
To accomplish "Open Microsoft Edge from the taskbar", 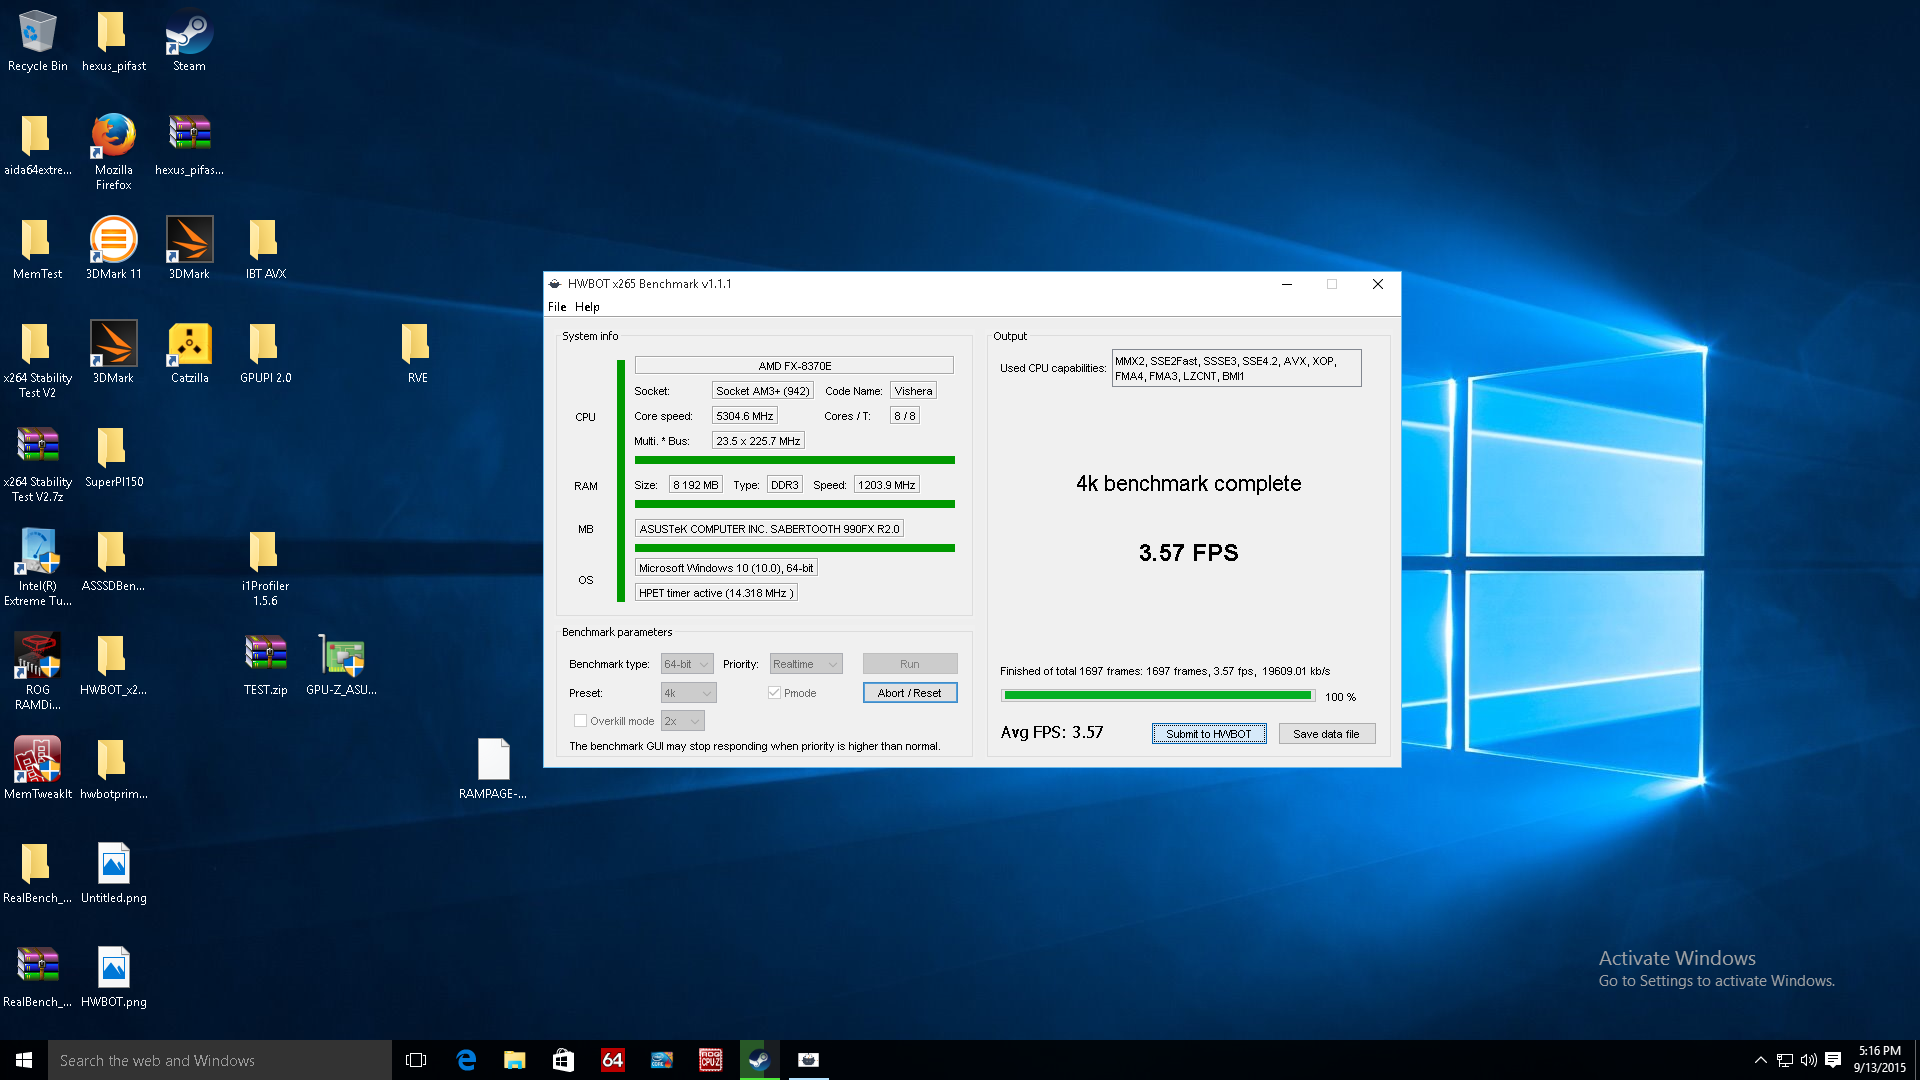I will click(x=466, y=1060).
